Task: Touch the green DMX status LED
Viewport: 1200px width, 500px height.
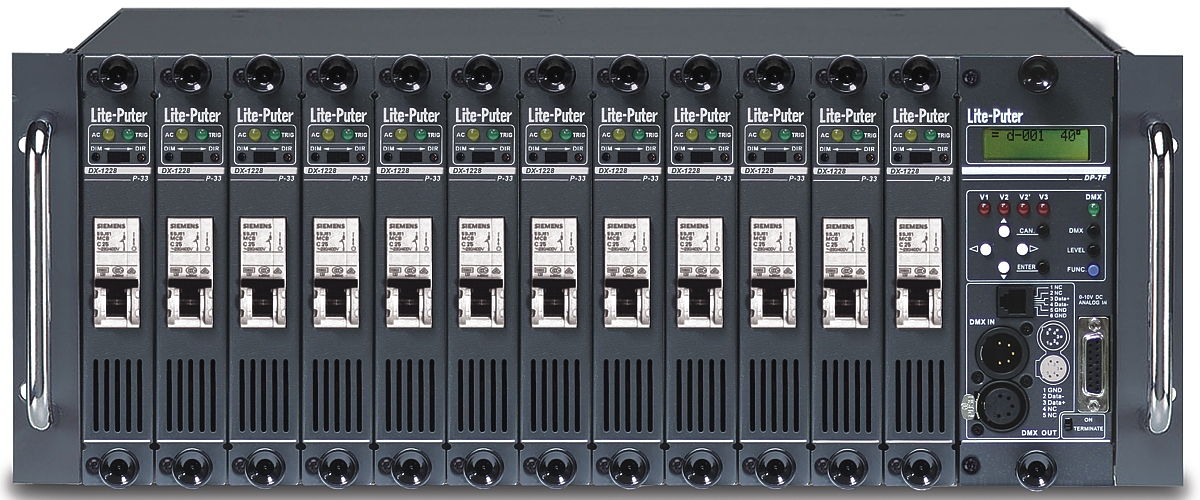Action: 1094,210
